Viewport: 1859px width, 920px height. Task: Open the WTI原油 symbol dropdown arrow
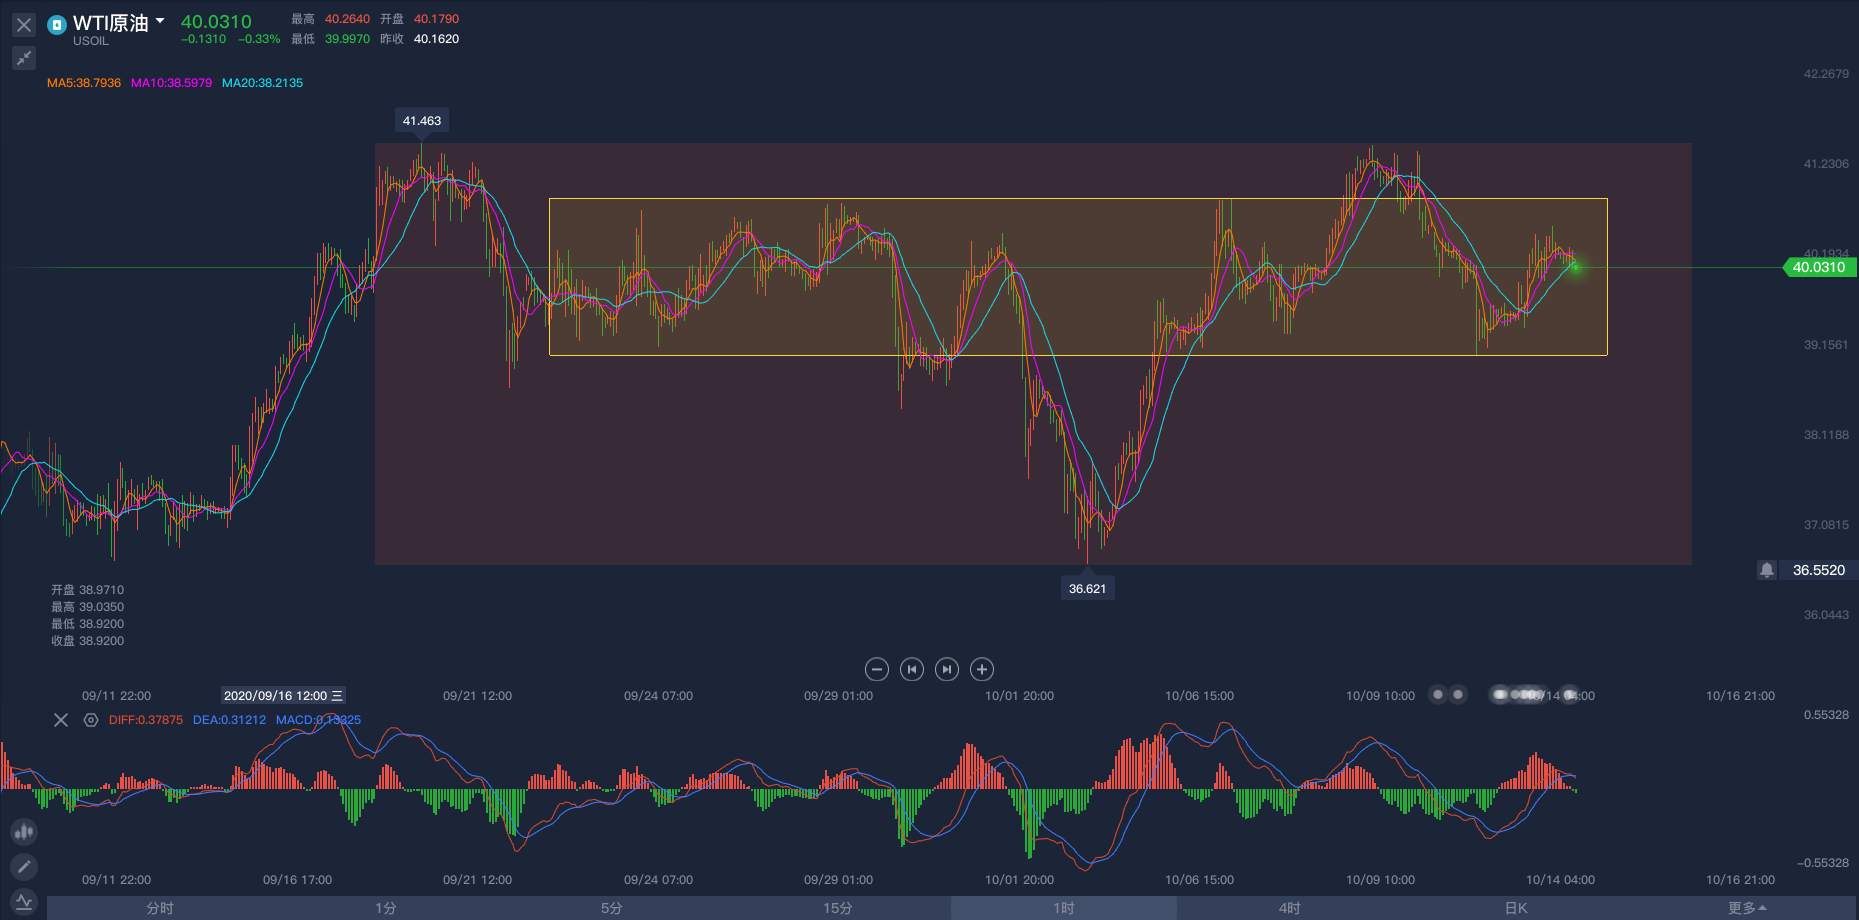pos(160,20)
